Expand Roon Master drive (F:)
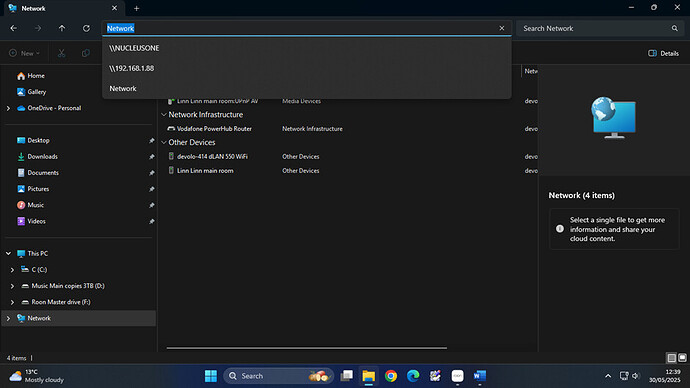This screenshot has height=388, width=690. (x=12, y=302)
